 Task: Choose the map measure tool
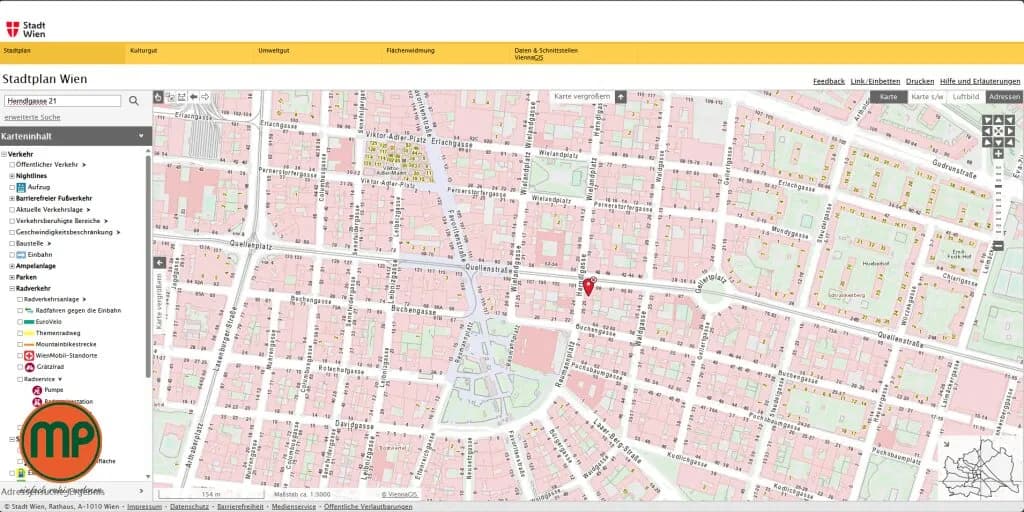(182, 97)
